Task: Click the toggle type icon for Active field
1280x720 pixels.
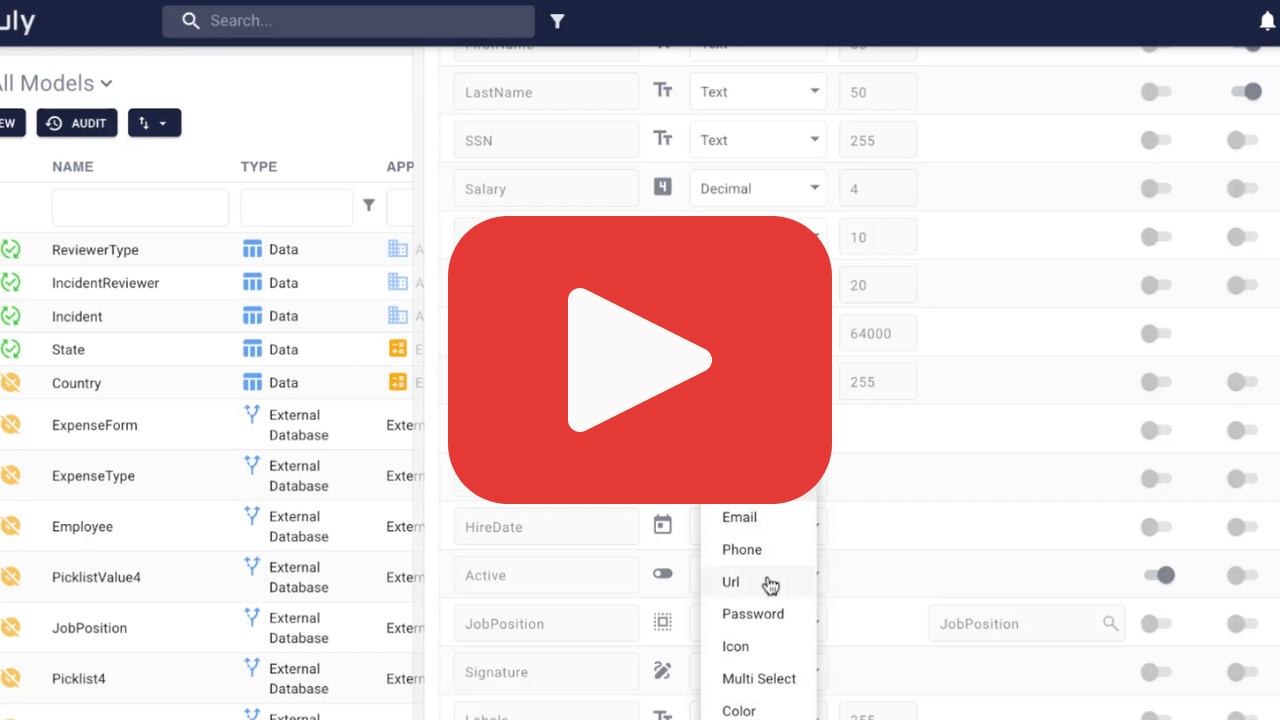Action: [x=663, y=574]
